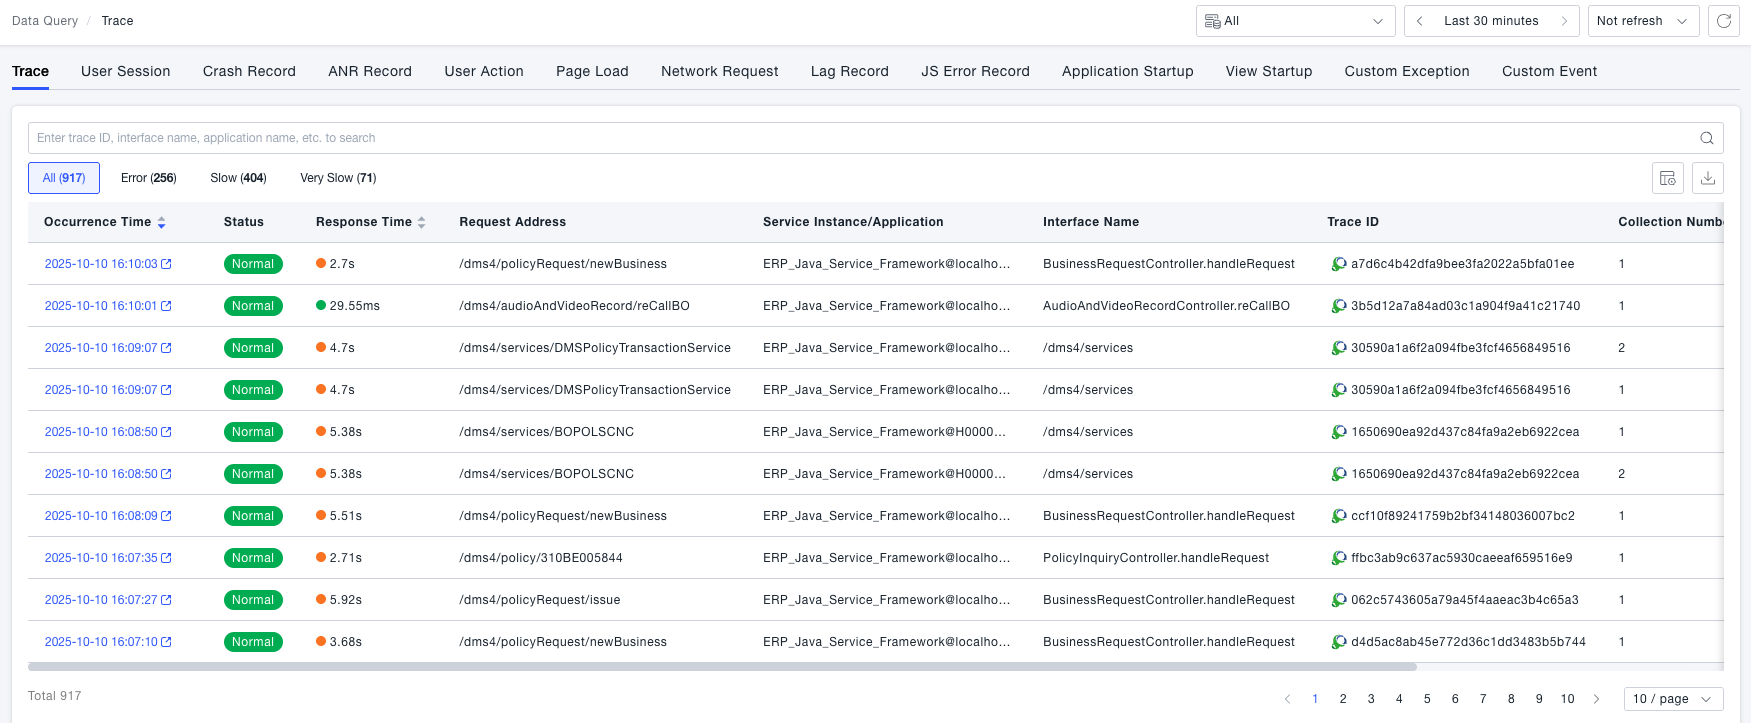Image resolution: width=1751 pixels, height=723 pixels.
Task: Click the horizontal table scrollbar
Action: tap(722, 666)
